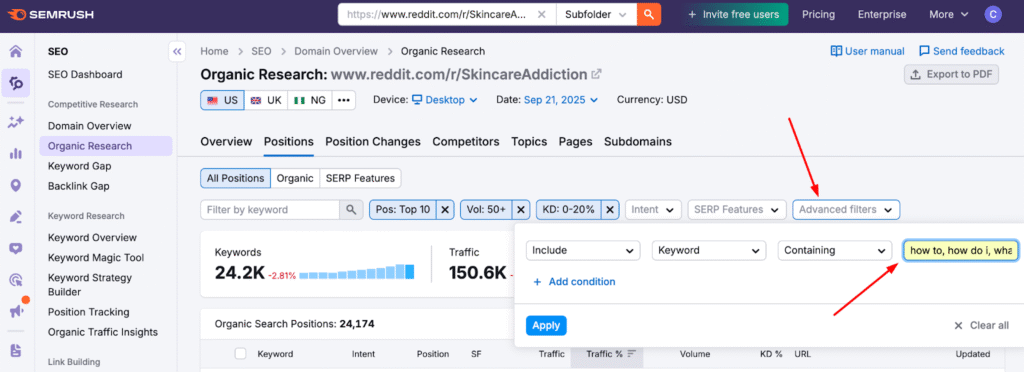Switch to the Subdomains tab
Screen dimensions: 1024x372
point(637,142)
